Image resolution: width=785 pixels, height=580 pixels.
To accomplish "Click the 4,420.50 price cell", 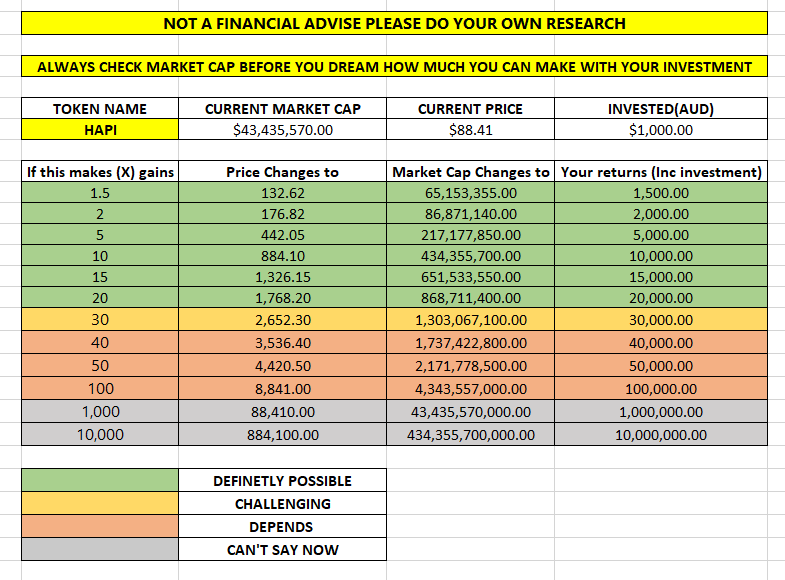I will pyautogui.click(x=282, y=365).
